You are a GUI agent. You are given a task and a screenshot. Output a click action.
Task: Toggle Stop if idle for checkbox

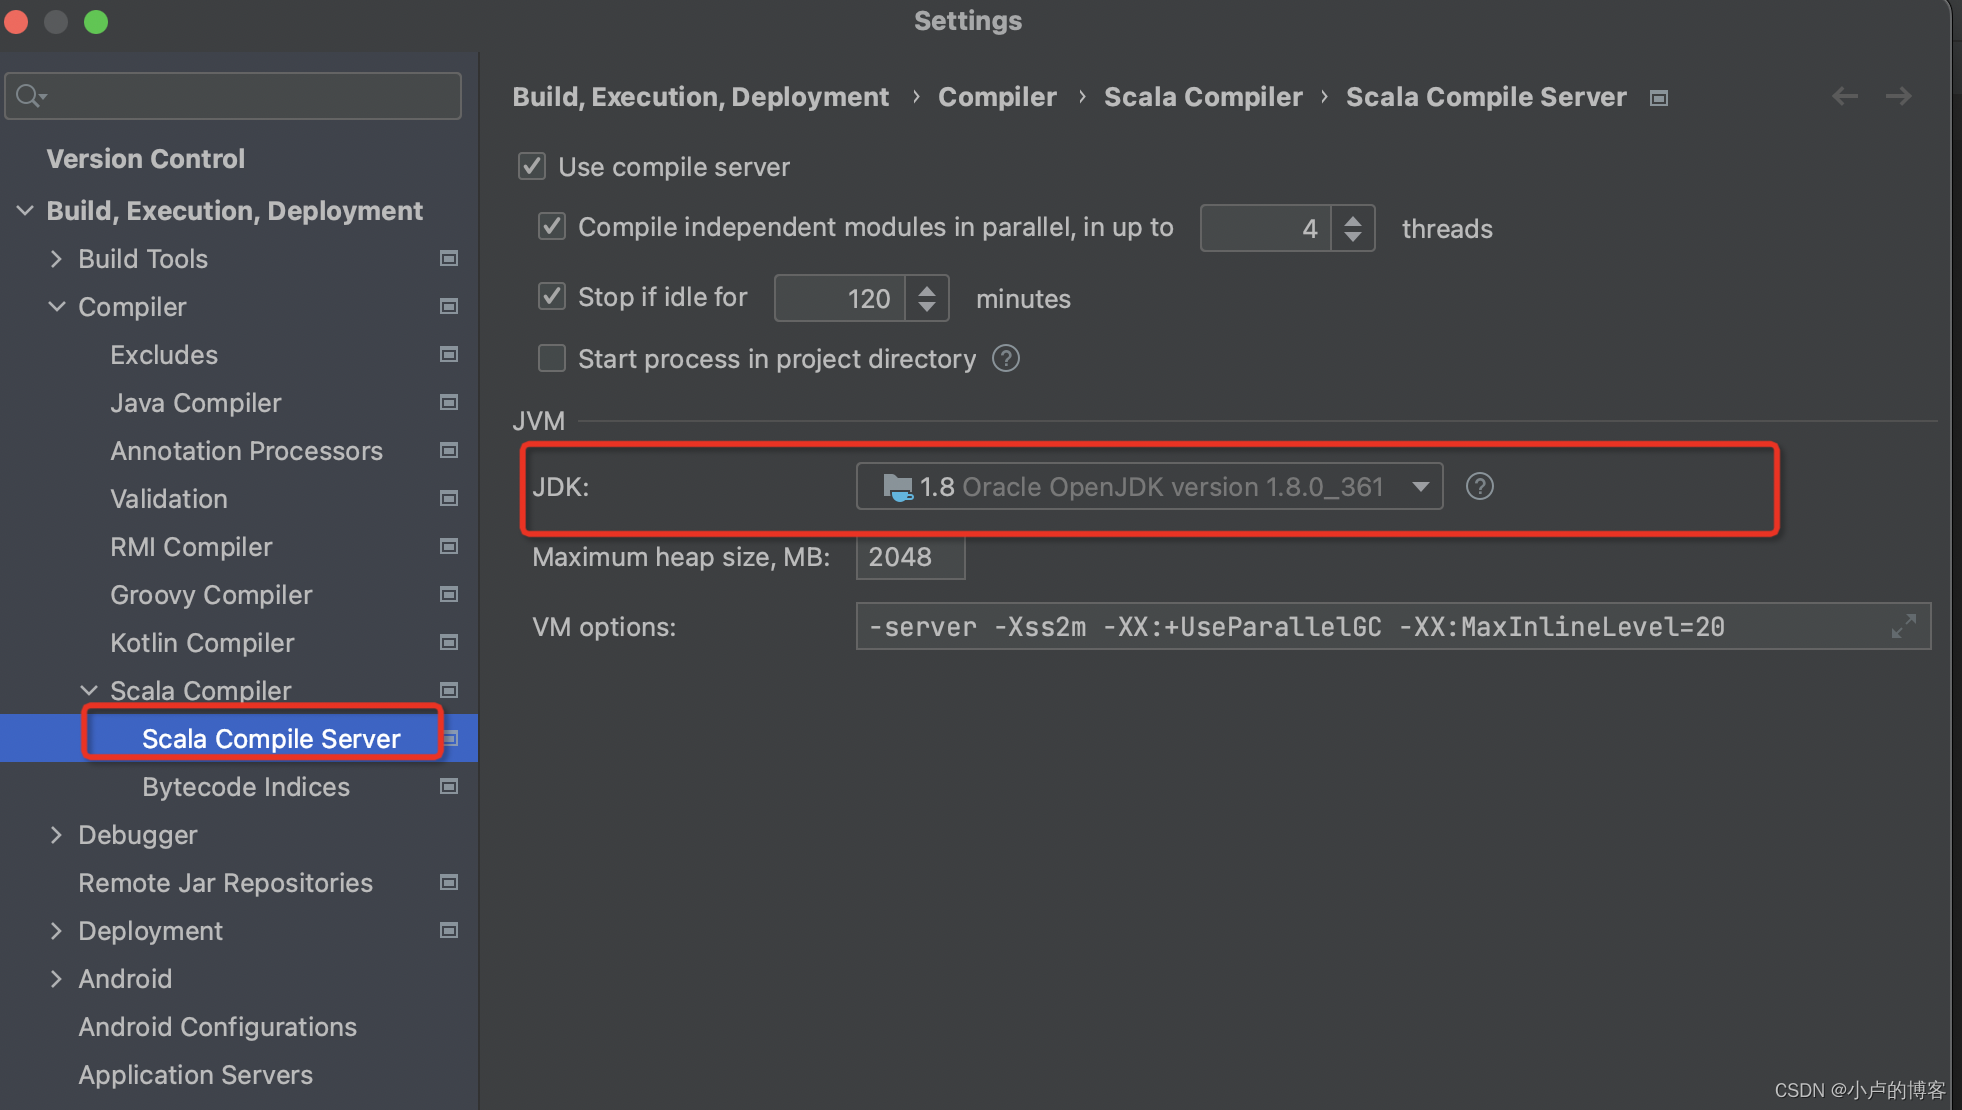550,298
